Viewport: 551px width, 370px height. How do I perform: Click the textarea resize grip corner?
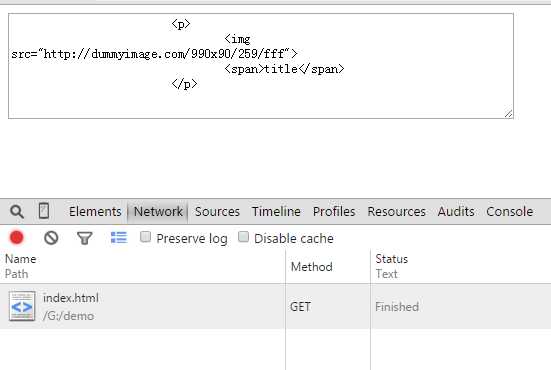tap(508, 113)
